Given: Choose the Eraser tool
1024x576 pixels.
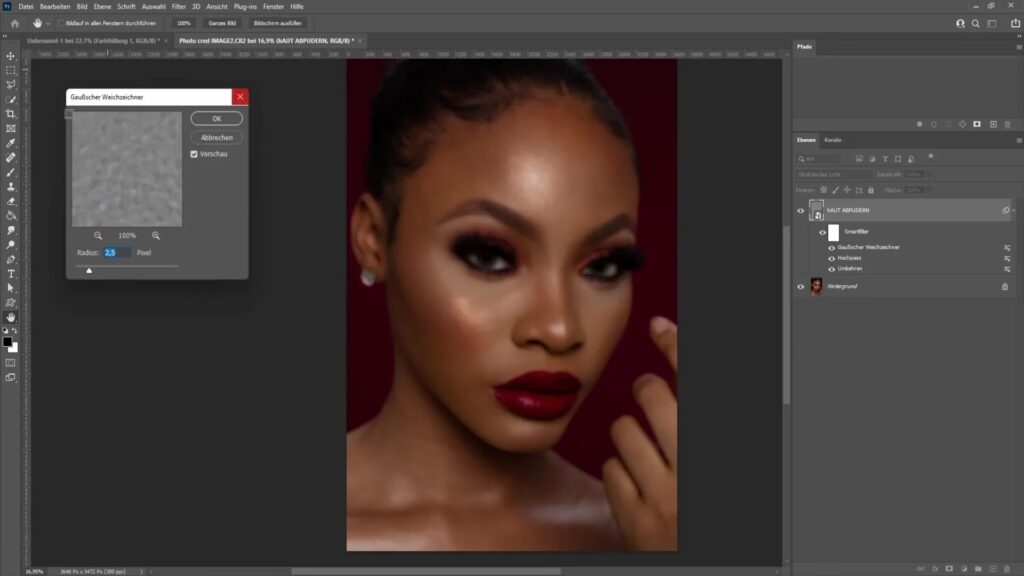Looking at the screenshot, I should pyautogui.click(x=11, y=201).
